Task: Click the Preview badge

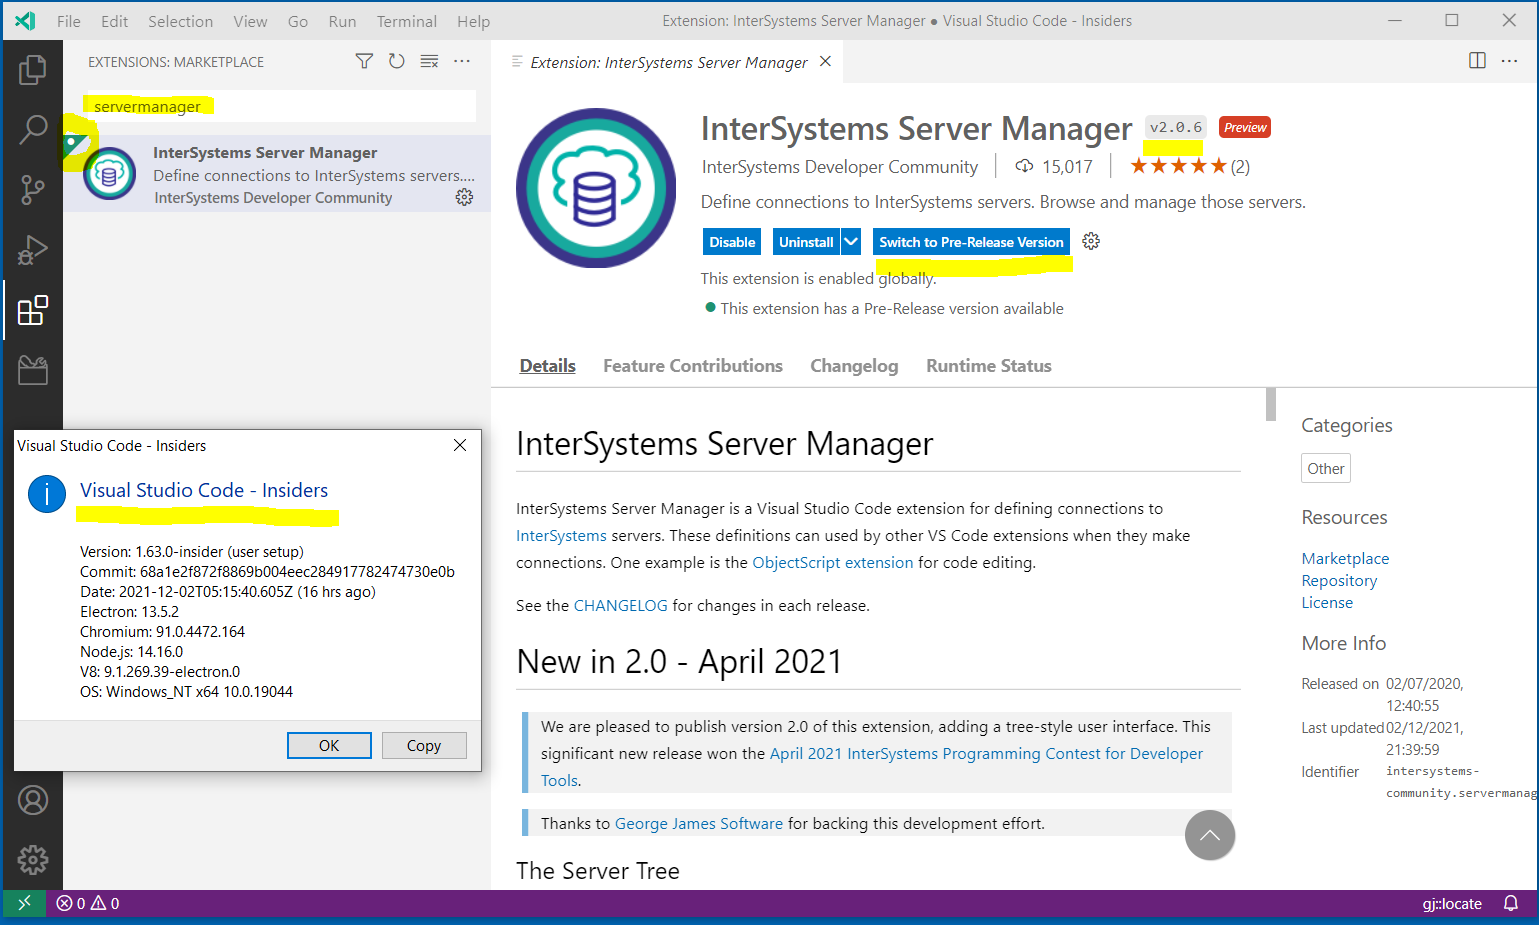Action: pos(1245,127)
